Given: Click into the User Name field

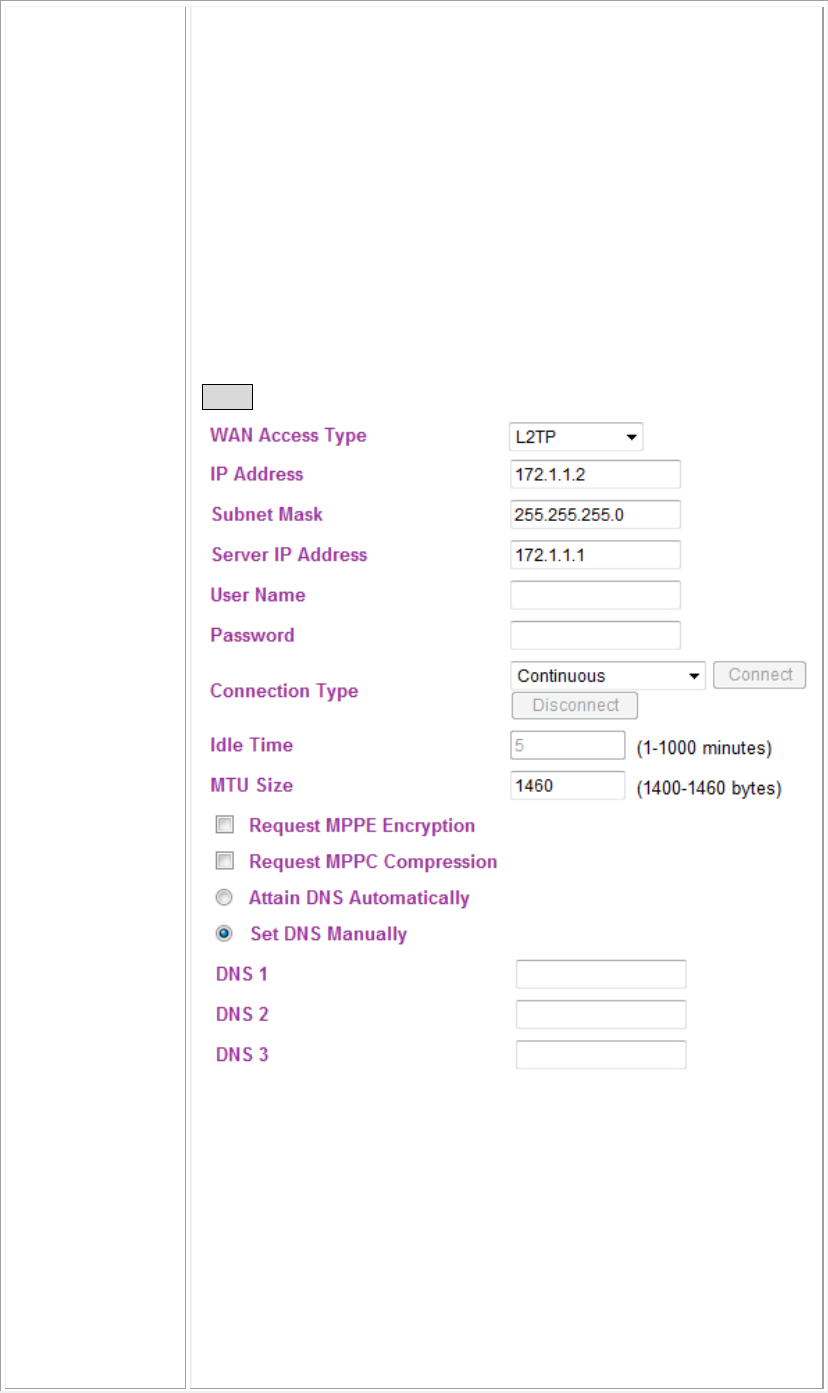Looking at the screenshot, I should click(x=596, y=595).
